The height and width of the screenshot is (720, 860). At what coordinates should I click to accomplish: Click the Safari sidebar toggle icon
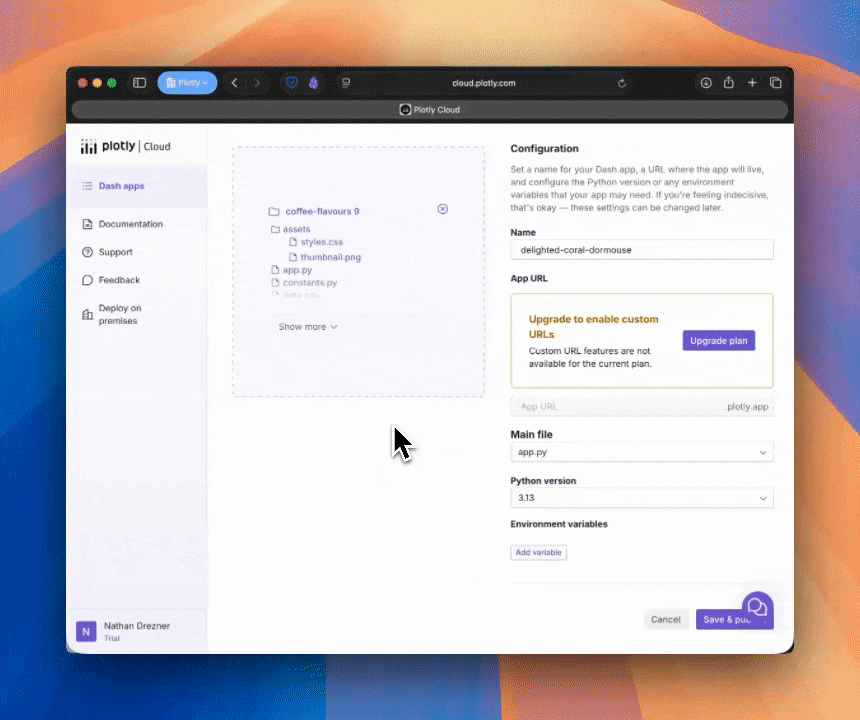[x=140, y=83]
